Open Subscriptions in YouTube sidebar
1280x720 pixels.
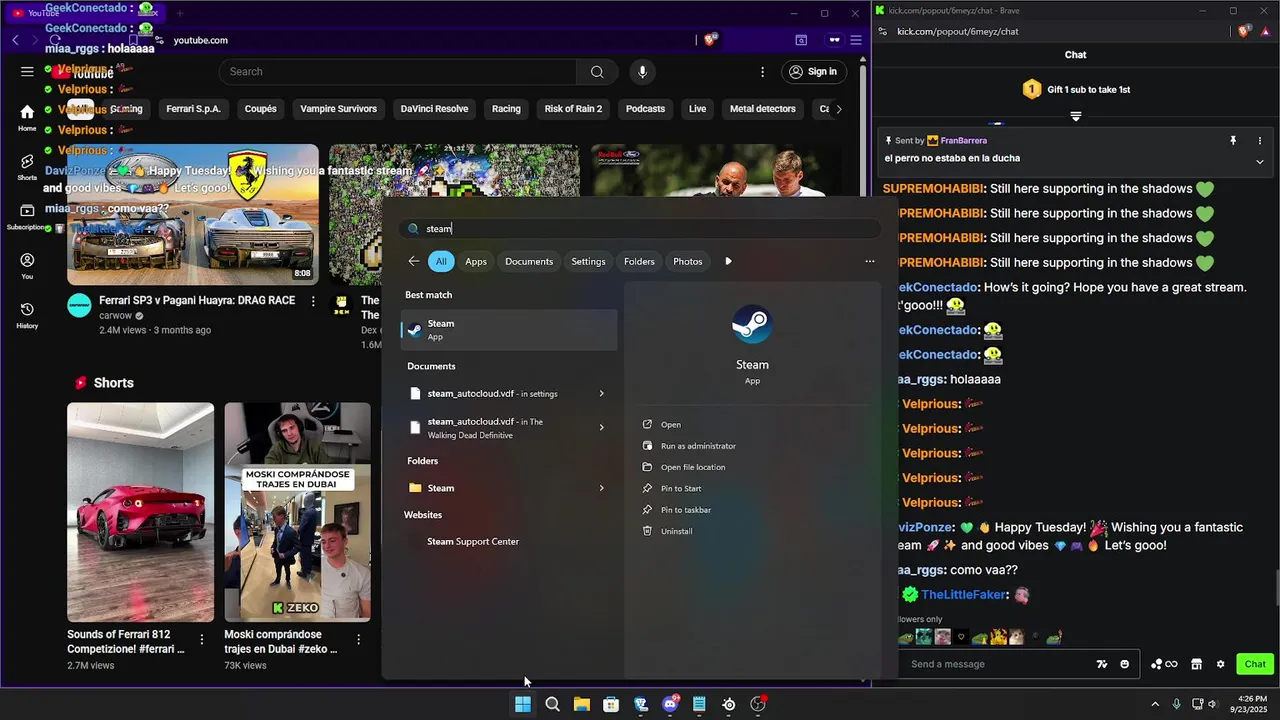click(27, 216)
